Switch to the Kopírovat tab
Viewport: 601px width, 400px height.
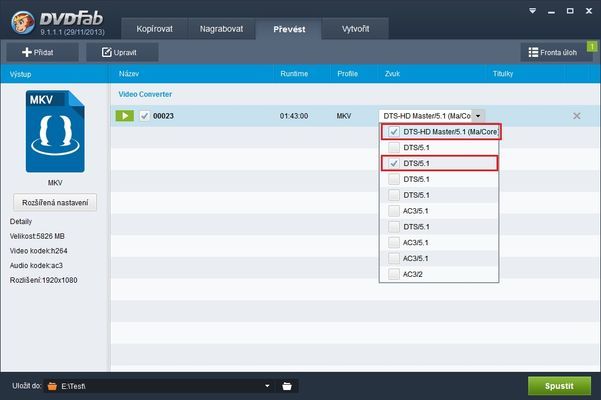(x=154, y=29)
